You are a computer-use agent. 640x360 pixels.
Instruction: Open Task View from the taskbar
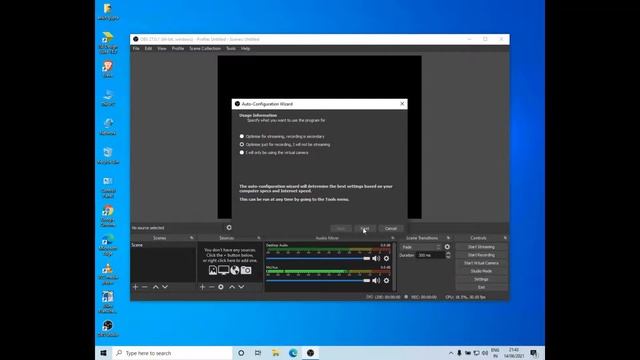pyautogui.click(x=258, y=353)
